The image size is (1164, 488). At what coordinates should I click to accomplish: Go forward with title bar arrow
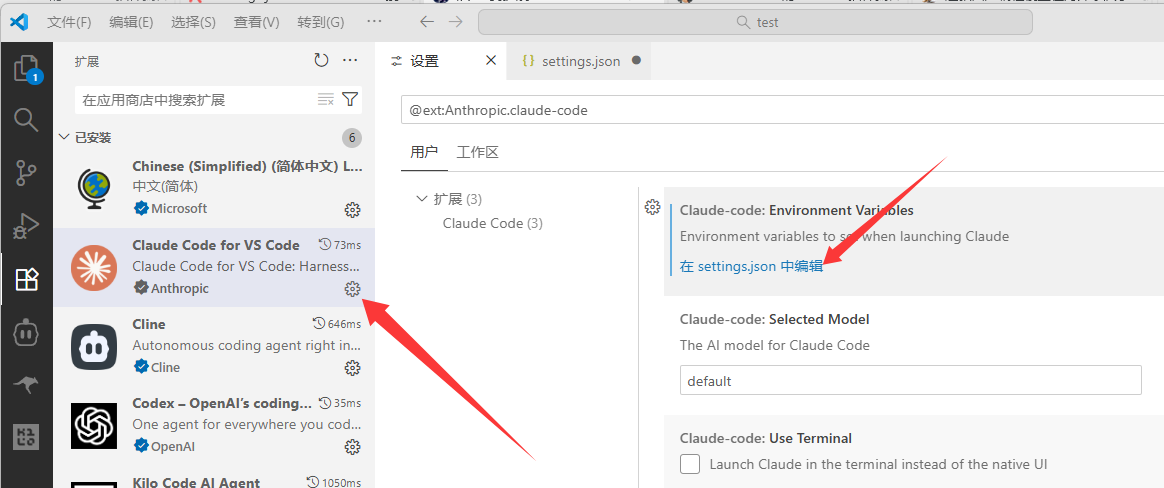pos(455,22)
